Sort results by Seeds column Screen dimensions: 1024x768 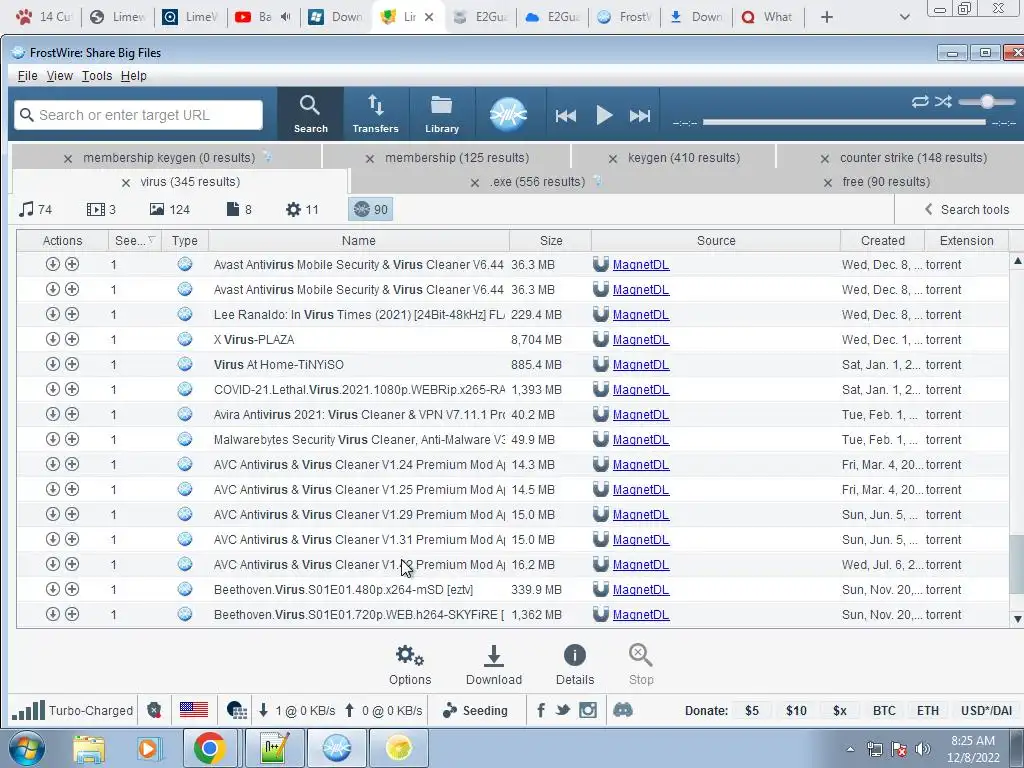135,241
